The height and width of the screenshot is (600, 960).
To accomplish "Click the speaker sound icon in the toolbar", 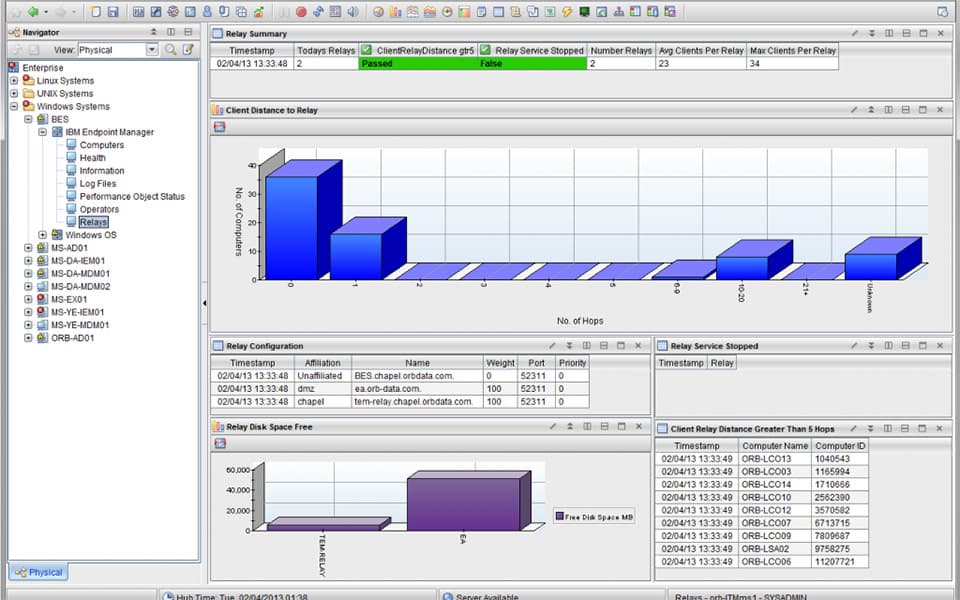I will pos(353,12).
